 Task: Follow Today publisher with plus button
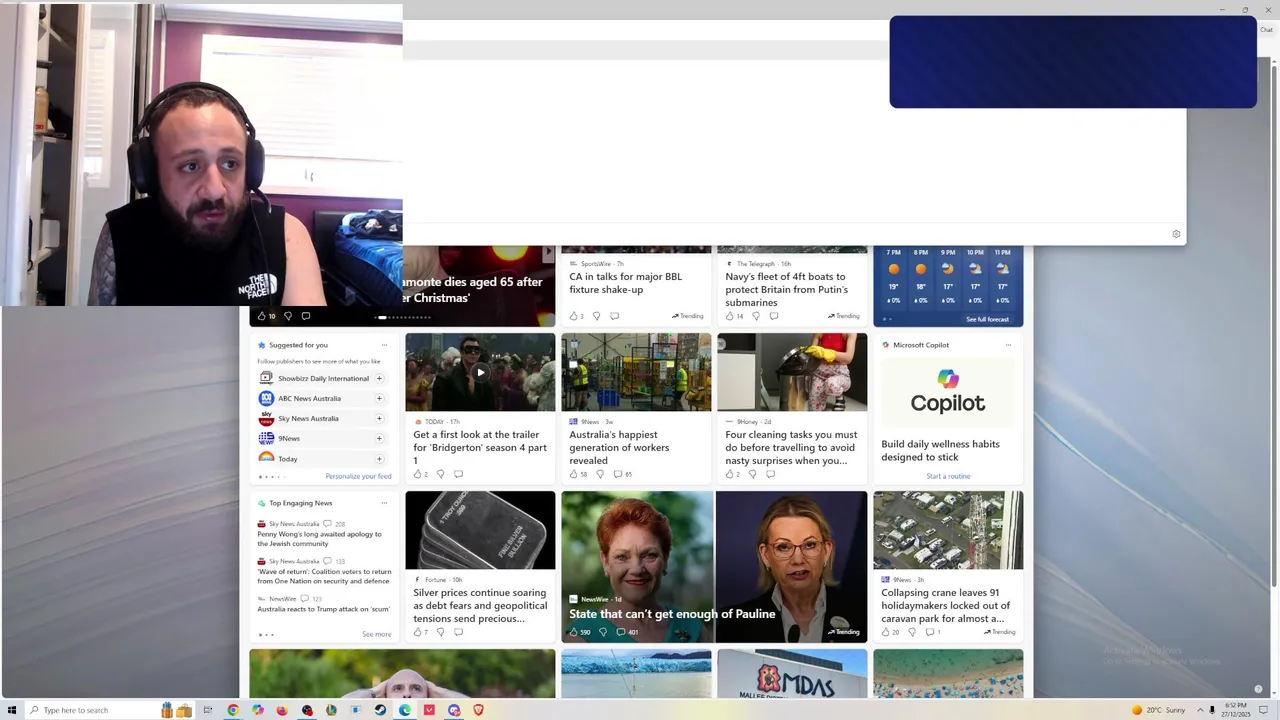(x=379, y=459)
